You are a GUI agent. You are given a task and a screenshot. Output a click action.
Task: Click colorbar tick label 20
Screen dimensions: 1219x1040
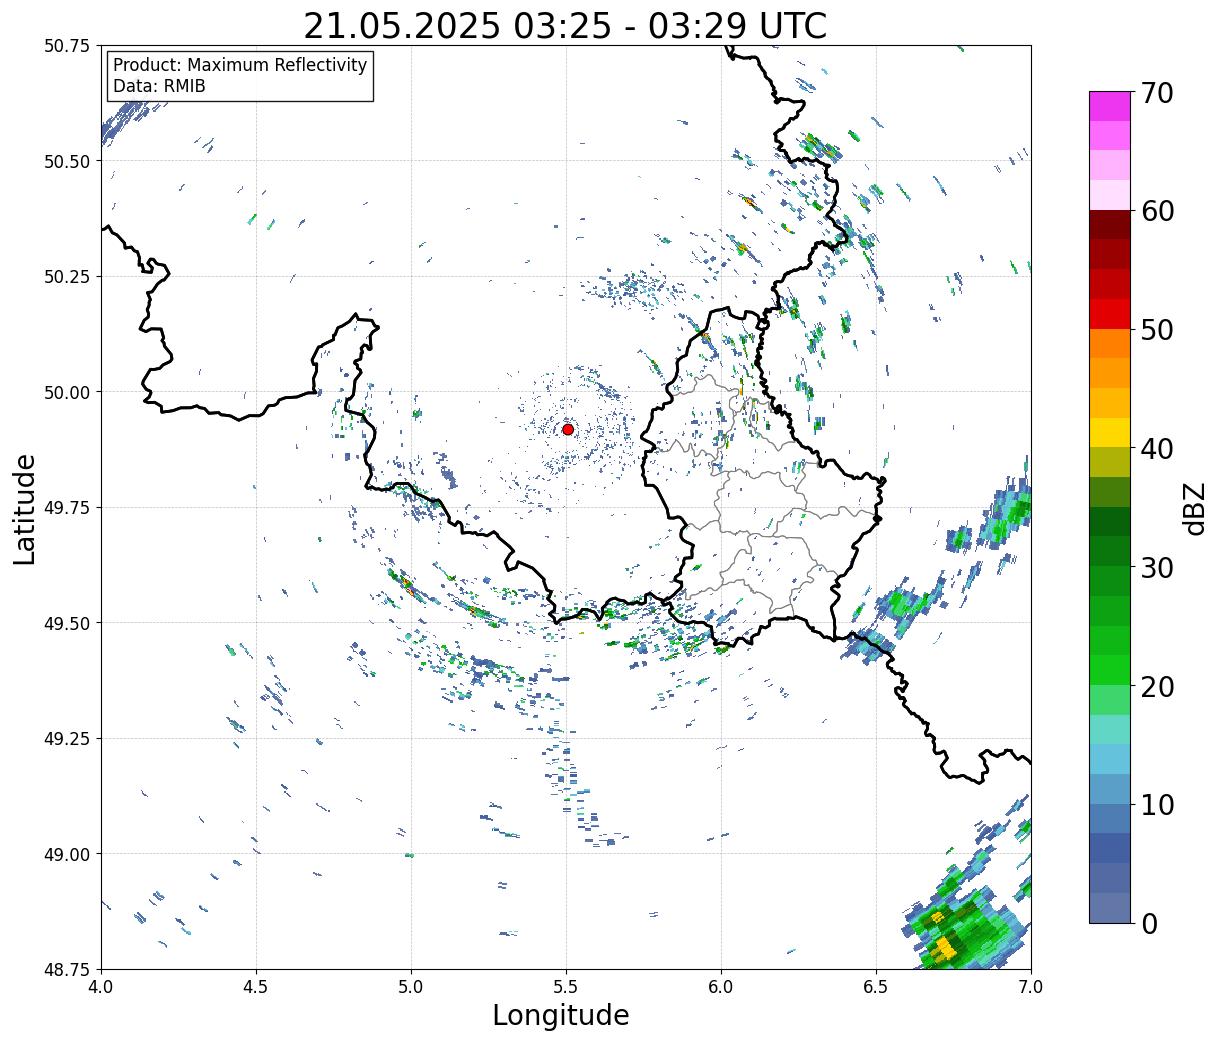(1157, 686)
